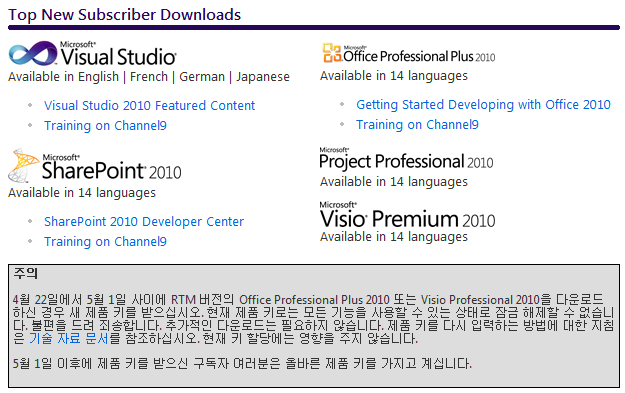The width and height of the screenshot is (625, 393).
Task: Click 'Available in 14 languages' under Visio Premium
Action: click(x=394, y=237)
